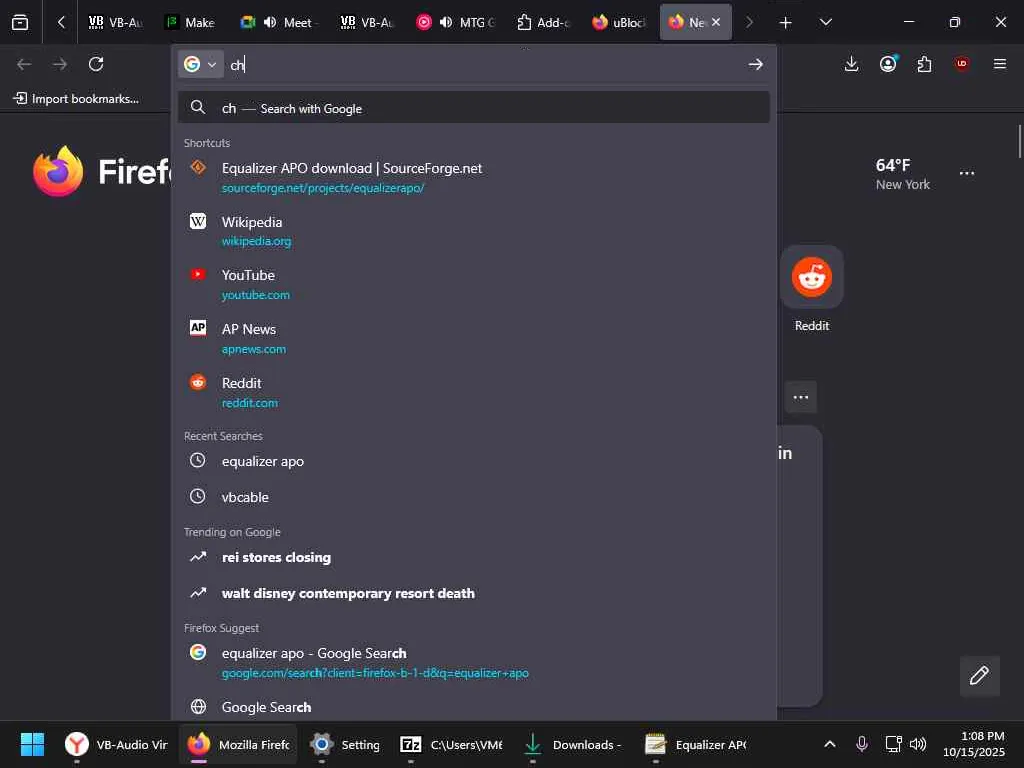Click the browser back arrow
Screen dimensions: 1024x768
click(x=24, y=64)
